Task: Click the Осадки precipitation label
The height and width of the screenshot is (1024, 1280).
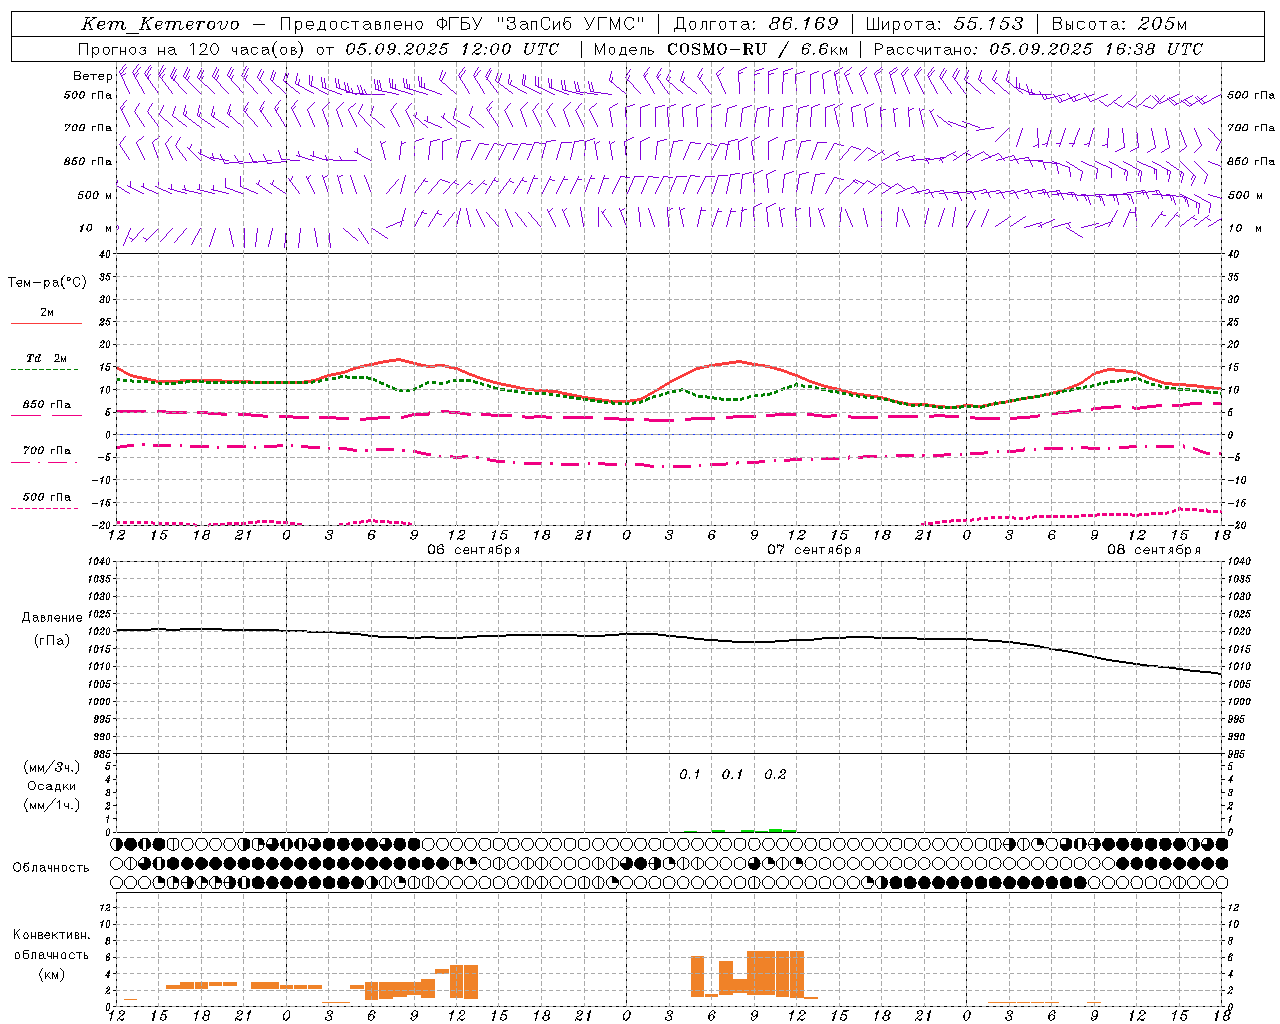Action: [51, 786]
